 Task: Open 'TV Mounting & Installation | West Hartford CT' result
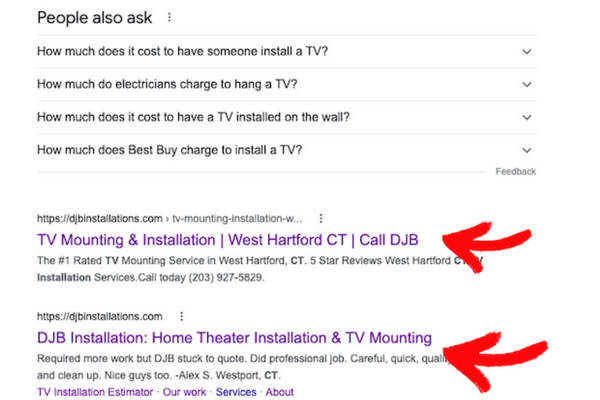pyautogui.click(x=228, y=240)
